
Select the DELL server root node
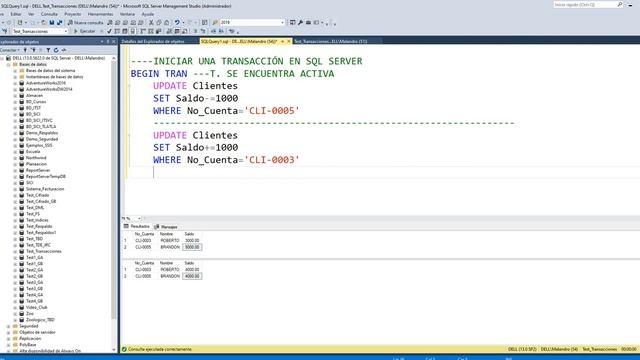point(59,58)
